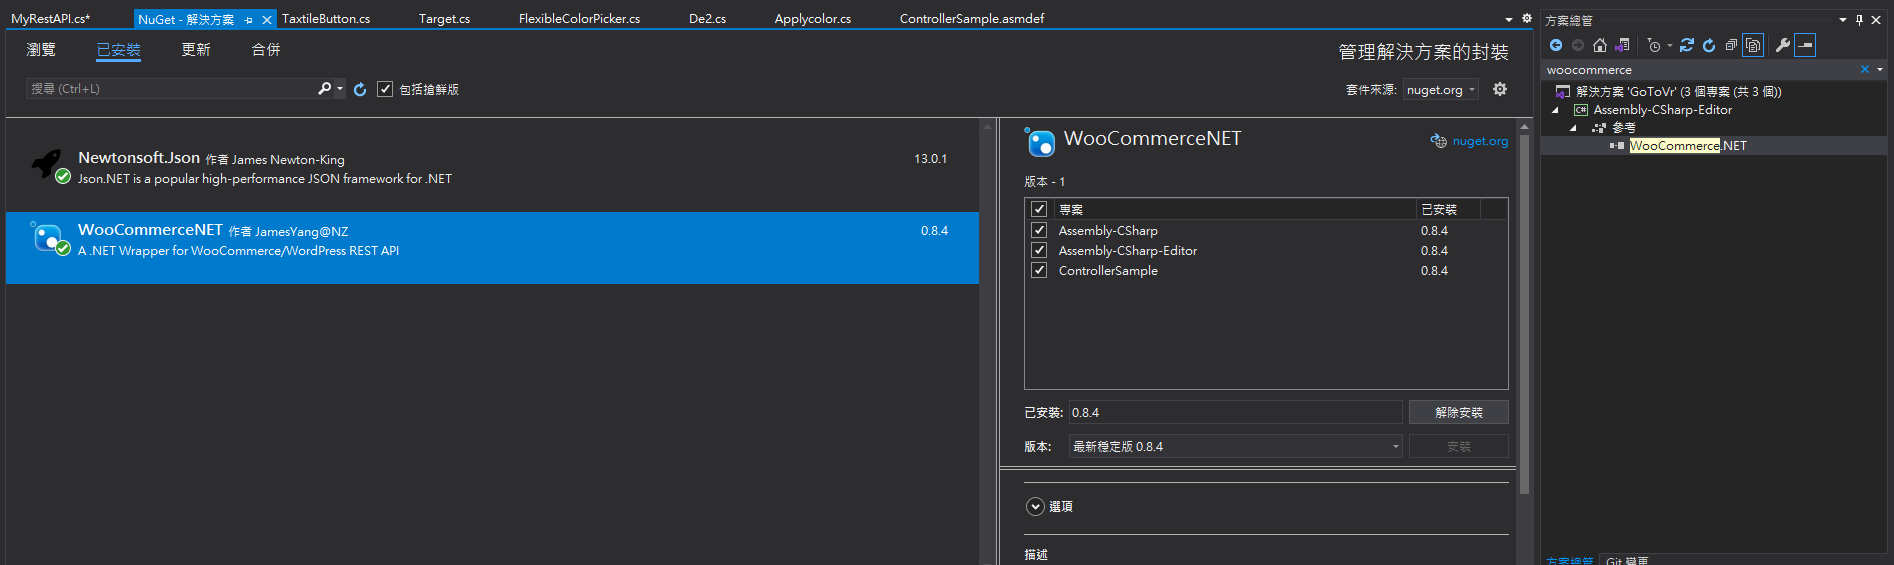The width and height of the screenshot is (1894, 565).
Task: Toggle Show All Files in Solution Explorer
Action: pyautogui.click(x=1753, y=45)
